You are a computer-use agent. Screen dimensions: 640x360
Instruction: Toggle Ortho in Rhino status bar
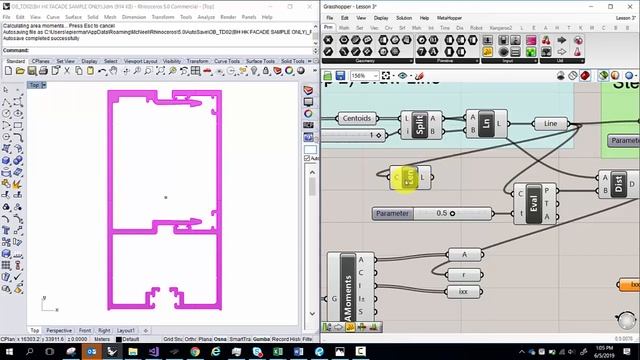click(190, 339)
